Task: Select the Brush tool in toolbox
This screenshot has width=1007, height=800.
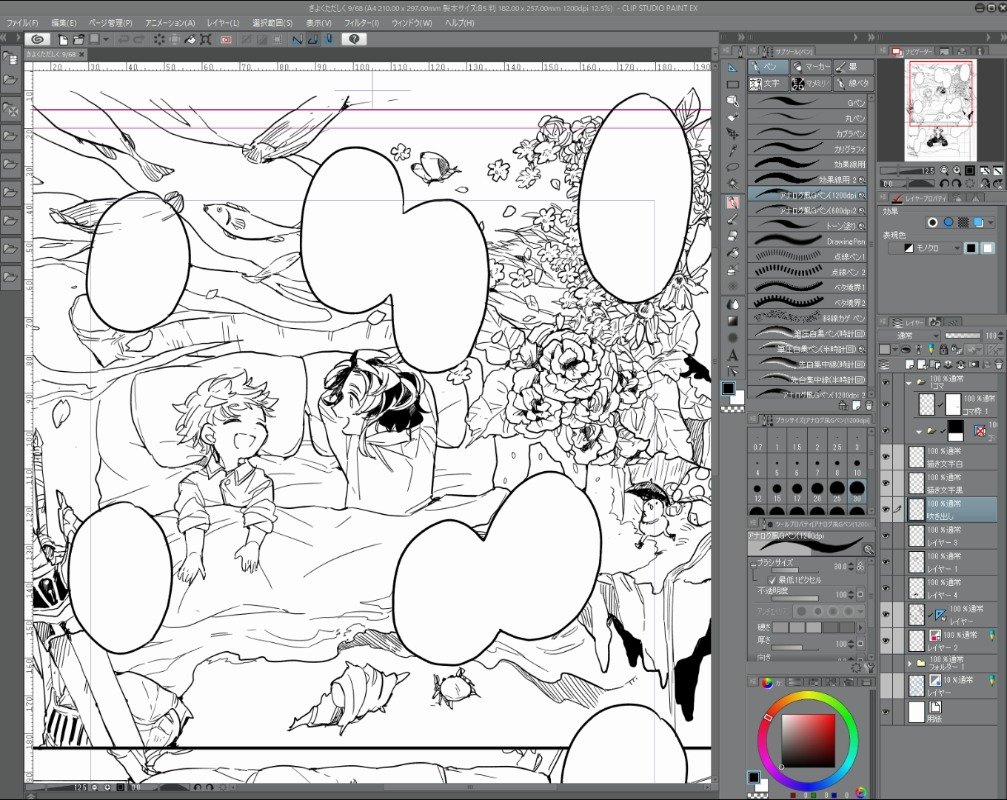Action: coord(733,219)
